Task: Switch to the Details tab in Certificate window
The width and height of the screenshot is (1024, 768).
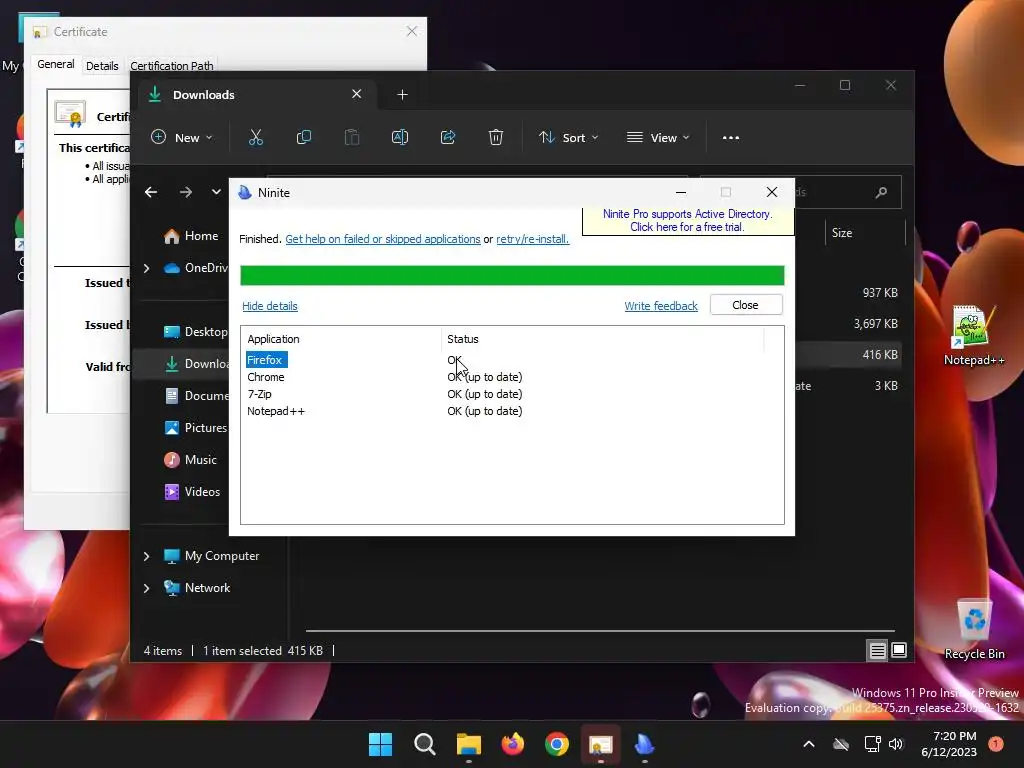Action: click(x=103, y=65)
